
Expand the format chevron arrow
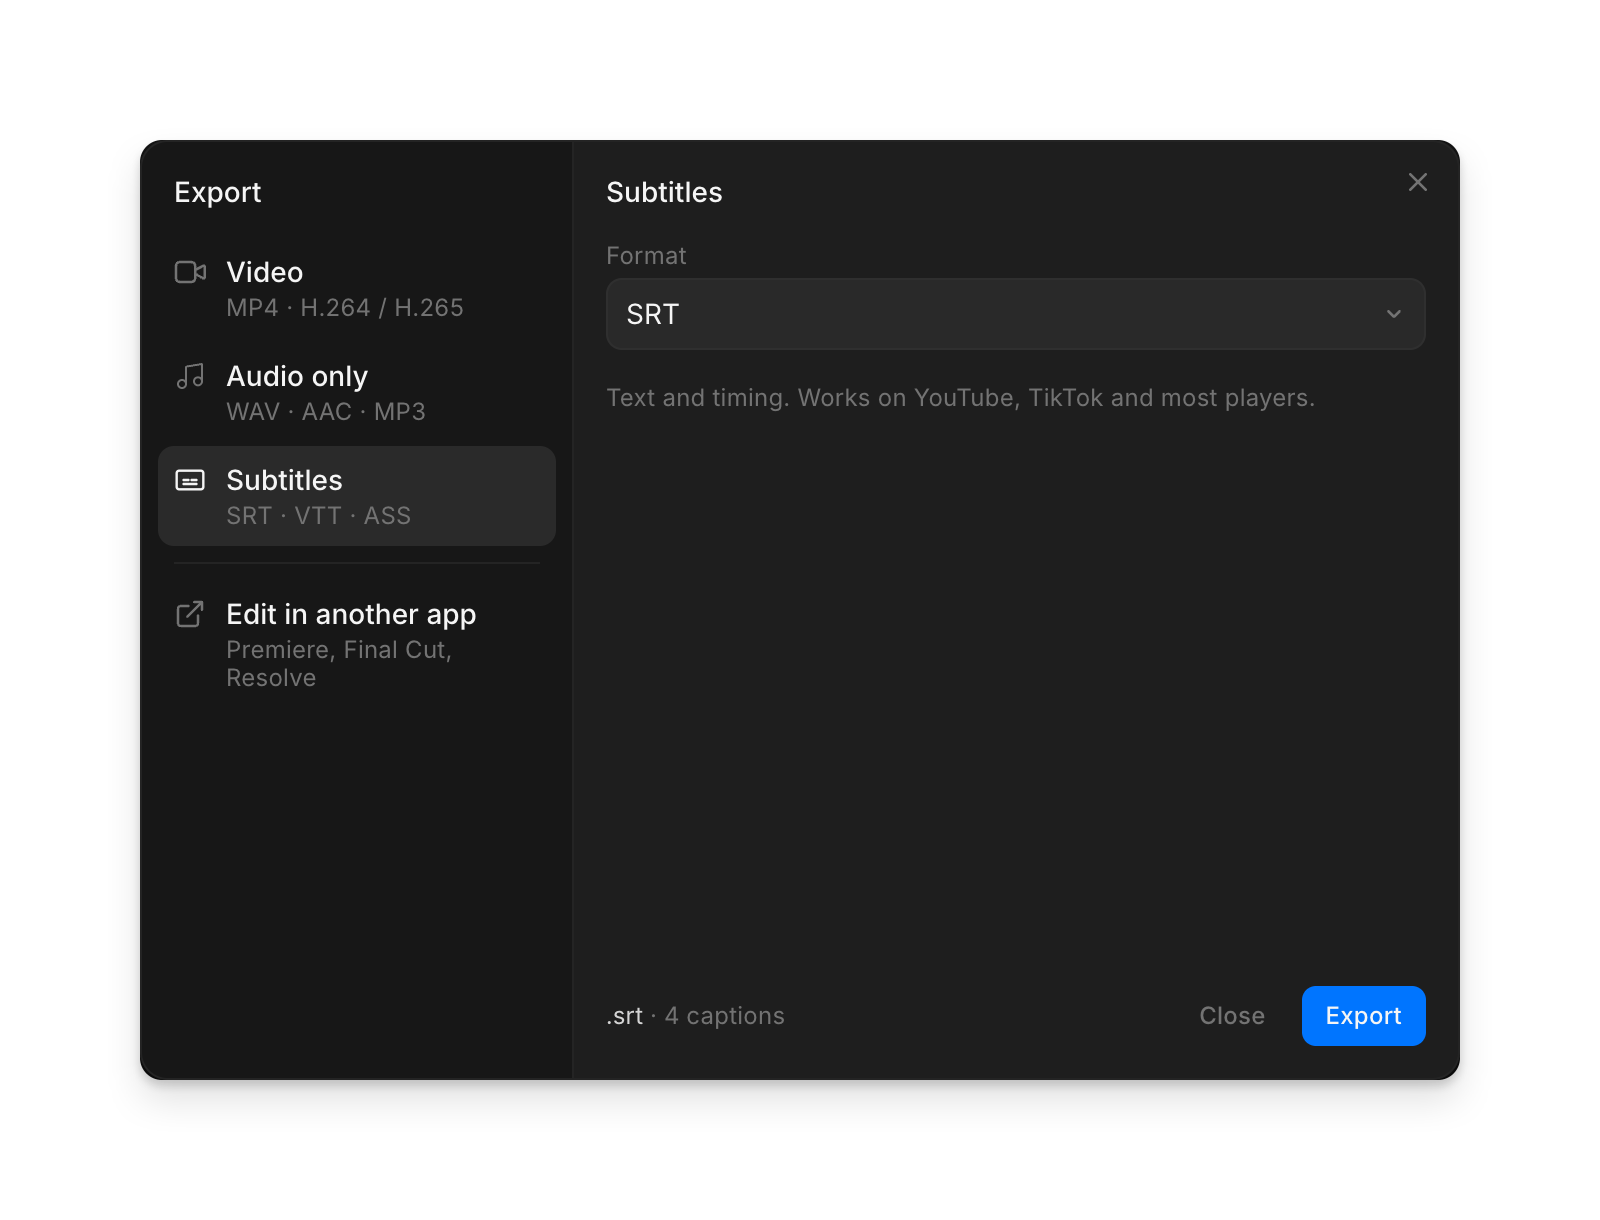[1394, 314]
